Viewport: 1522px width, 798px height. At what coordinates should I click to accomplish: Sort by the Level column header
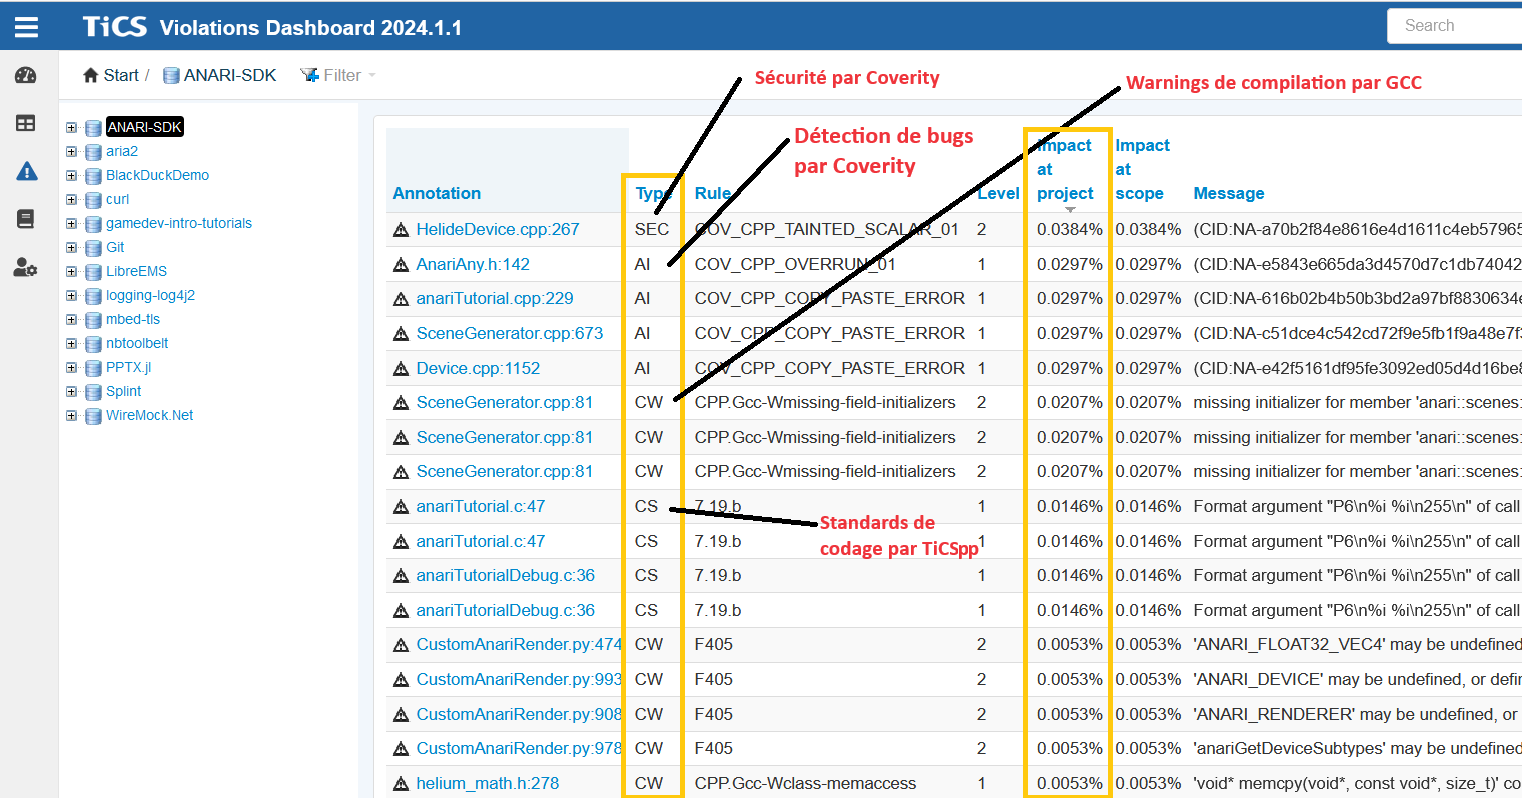coord(998,193)
